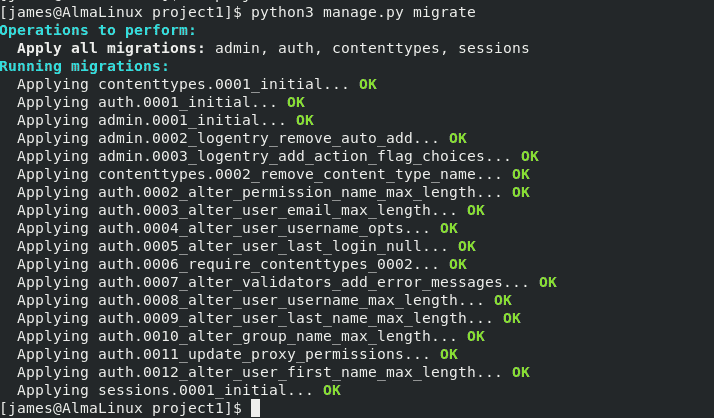Click the last '[james@AlmaLinux project1]$' prompt
714x418 pixels.
tap(121, 408)
